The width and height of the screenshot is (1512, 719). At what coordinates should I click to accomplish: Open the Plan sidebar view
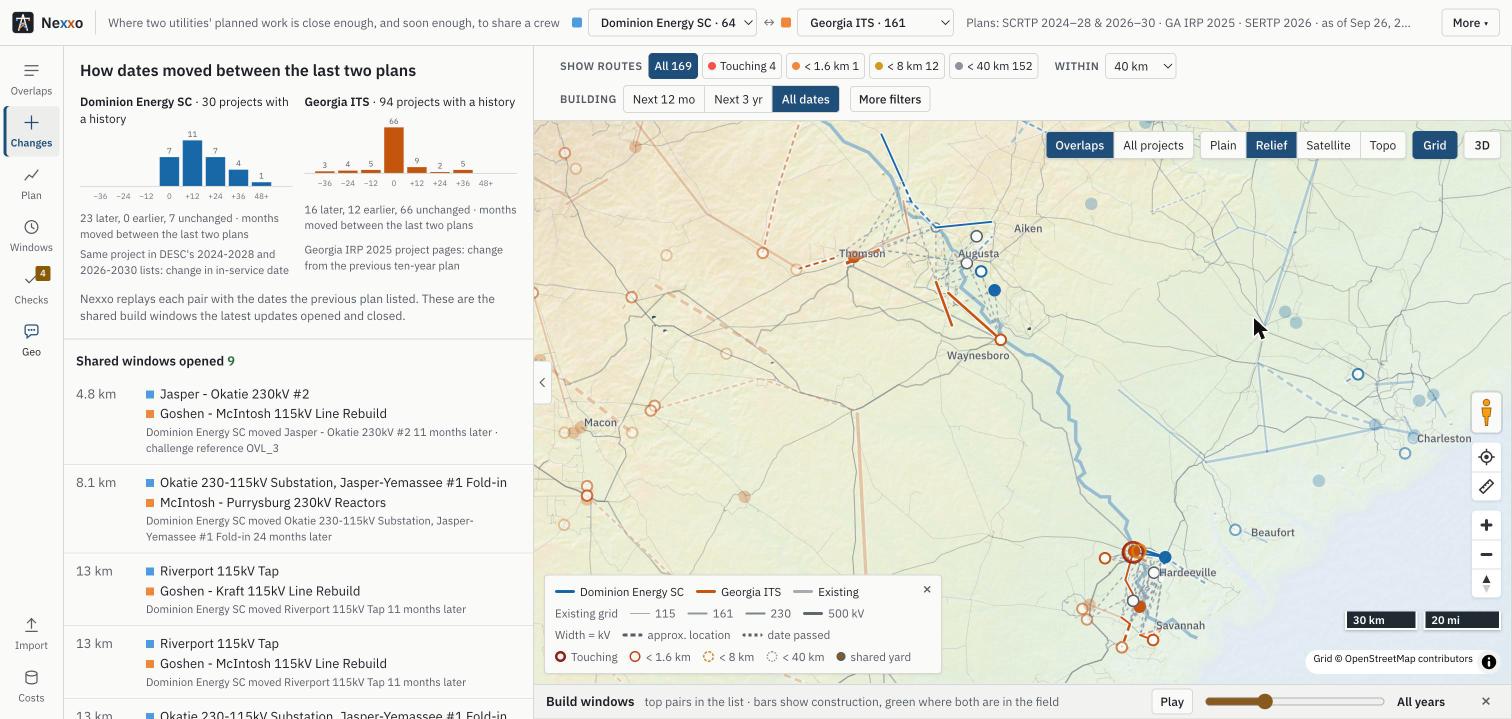point(31,184)
